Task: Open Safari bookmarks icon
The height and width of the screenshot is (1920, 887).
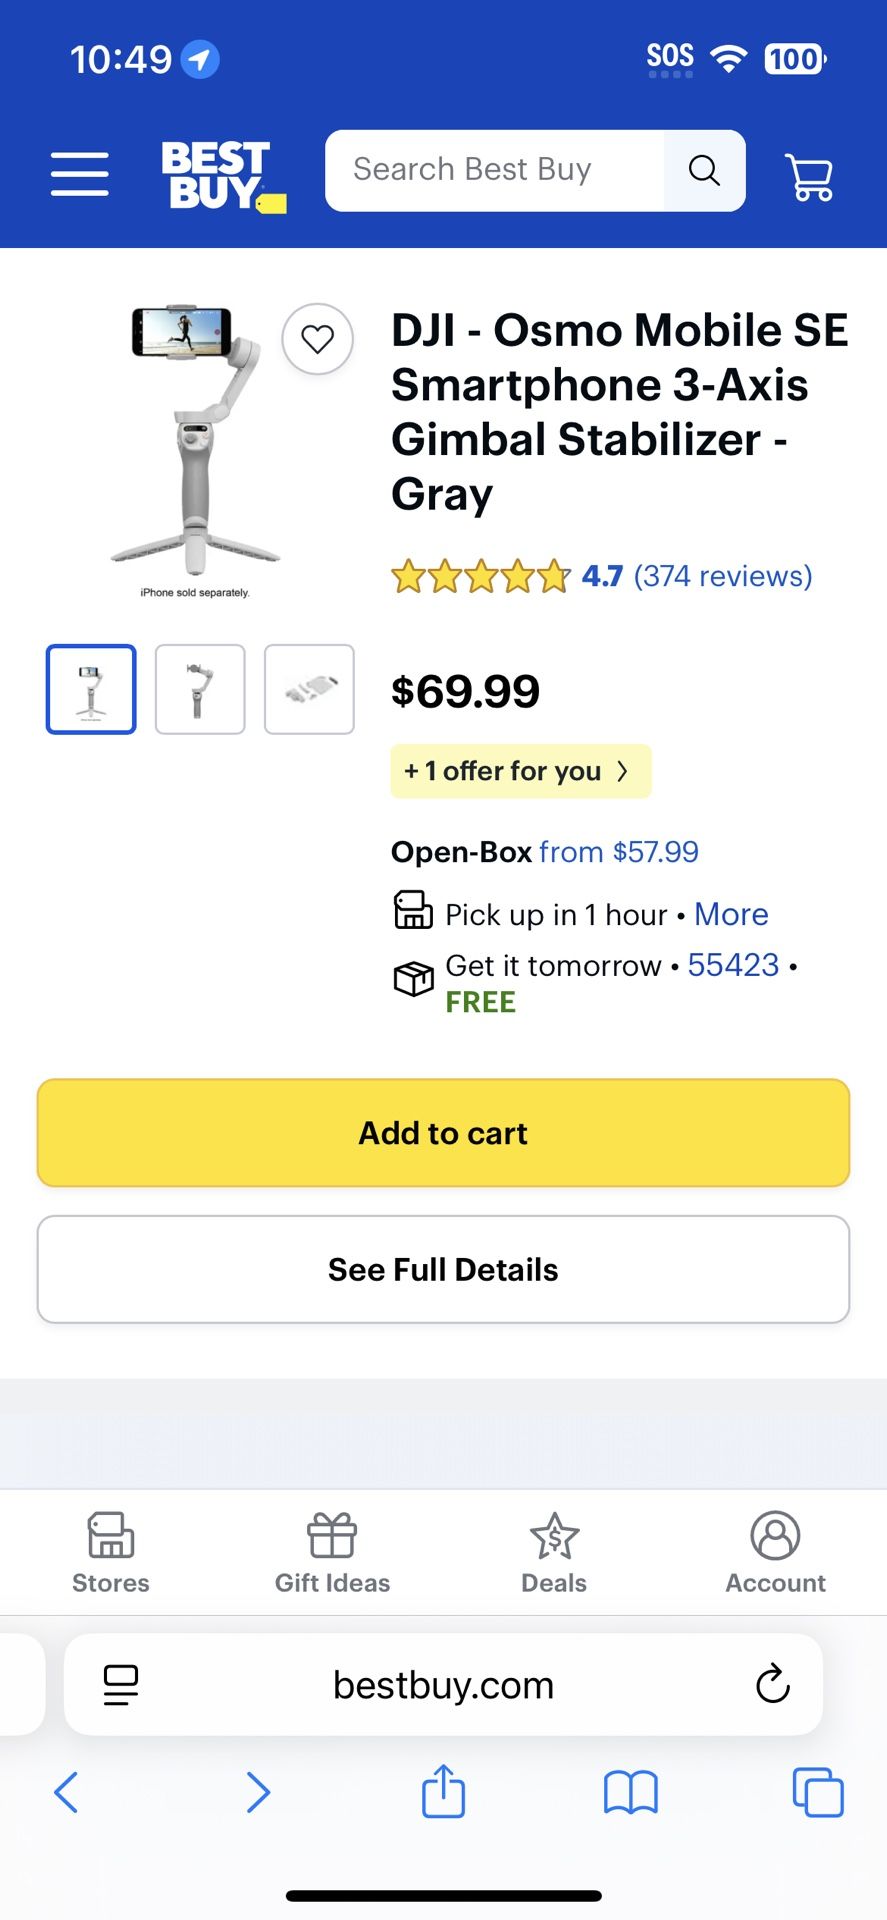Action: (x=630, y=1791)
